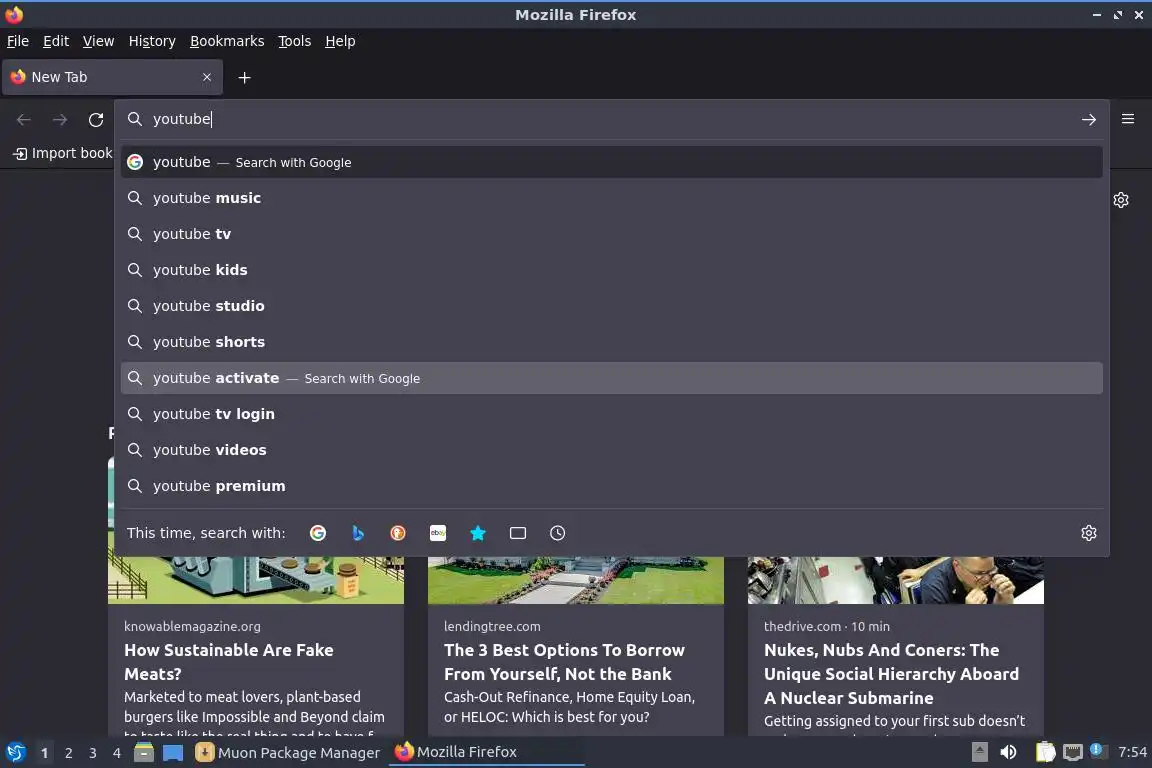Select the 'youtube studio' suggestion

click(x=611, y=306)
